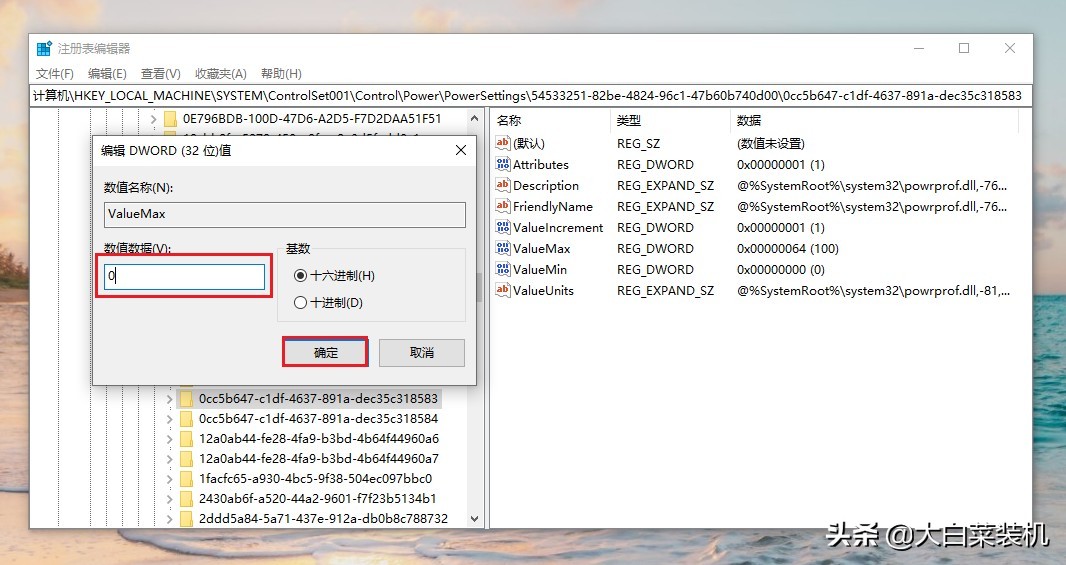Select tree key 0E796BDB-100D-47D6-A2D5-F7D2DAA51F51
The height and width of the screenshot is (565, 1066).
click(x=312, y=119)
